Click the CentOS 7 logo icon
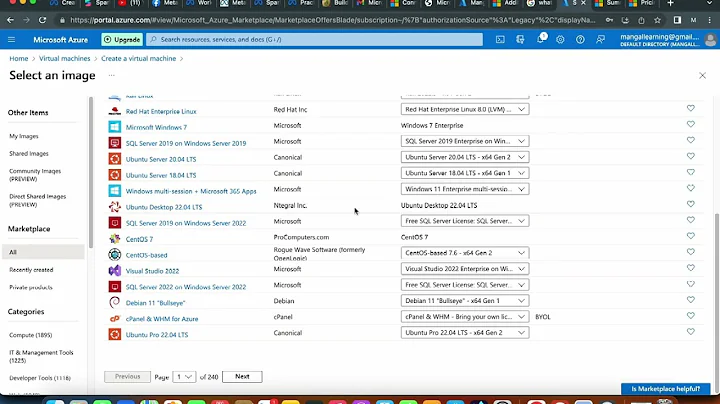Screen dimensions: 720x404 click(114, 239)
